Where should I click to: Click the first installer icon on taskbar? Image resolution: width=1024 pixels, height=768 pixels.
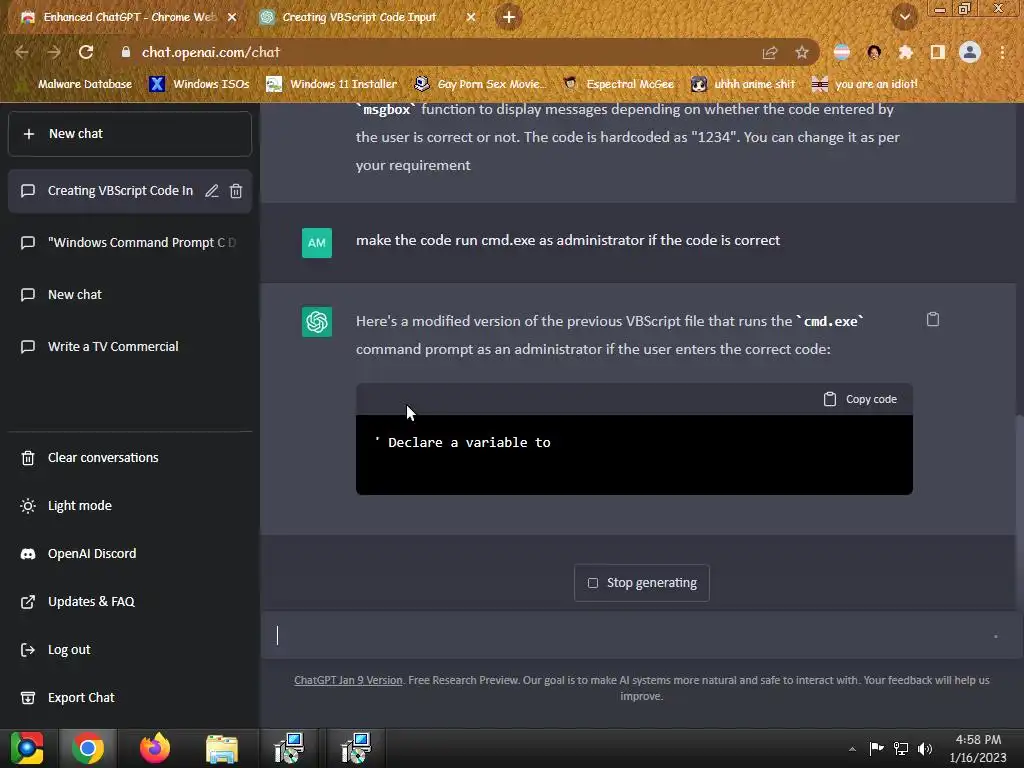pyautogui.click(x=289, y=748)
